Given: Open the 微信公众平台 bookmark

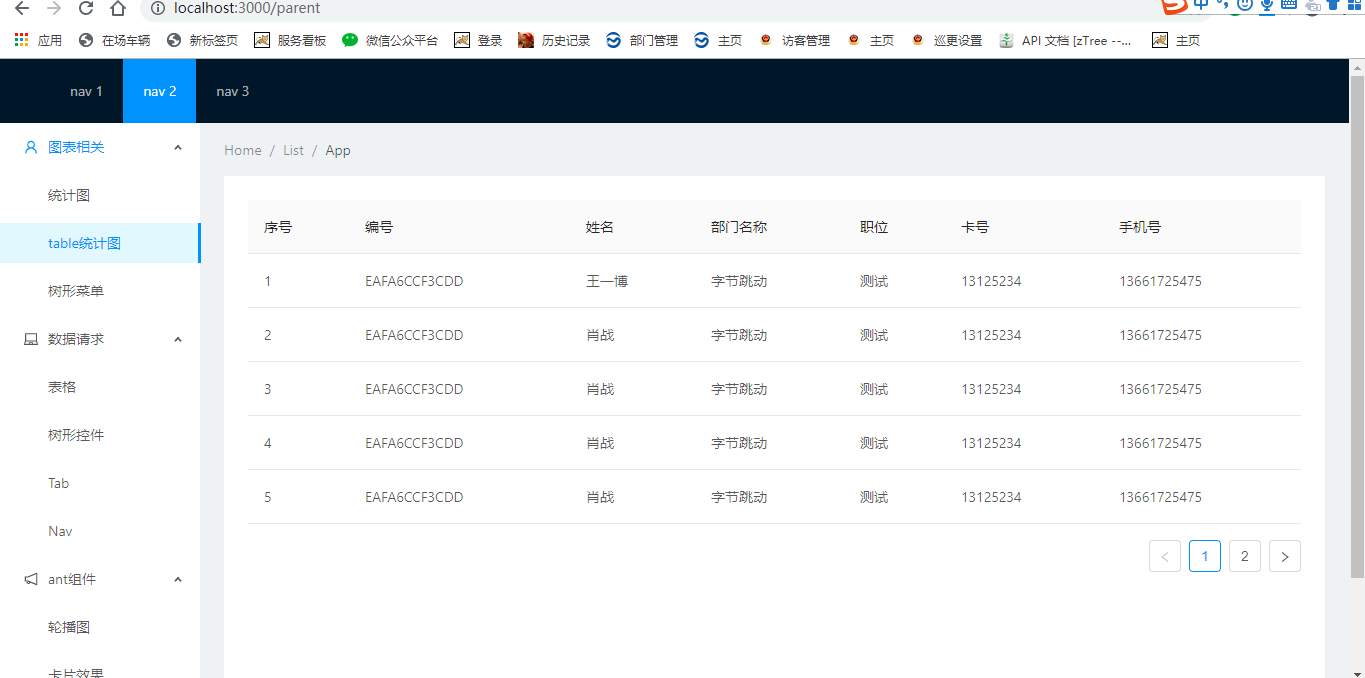Looking at the screenshot, I should pos(390,41).
